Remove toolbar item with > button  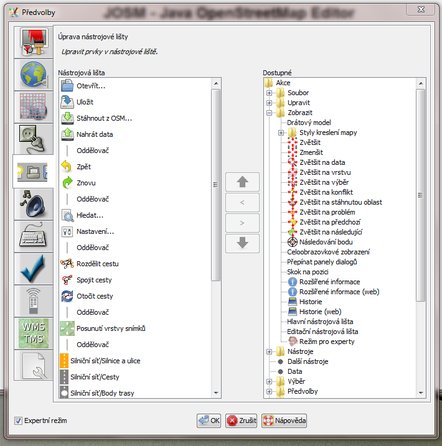point(242,223)
